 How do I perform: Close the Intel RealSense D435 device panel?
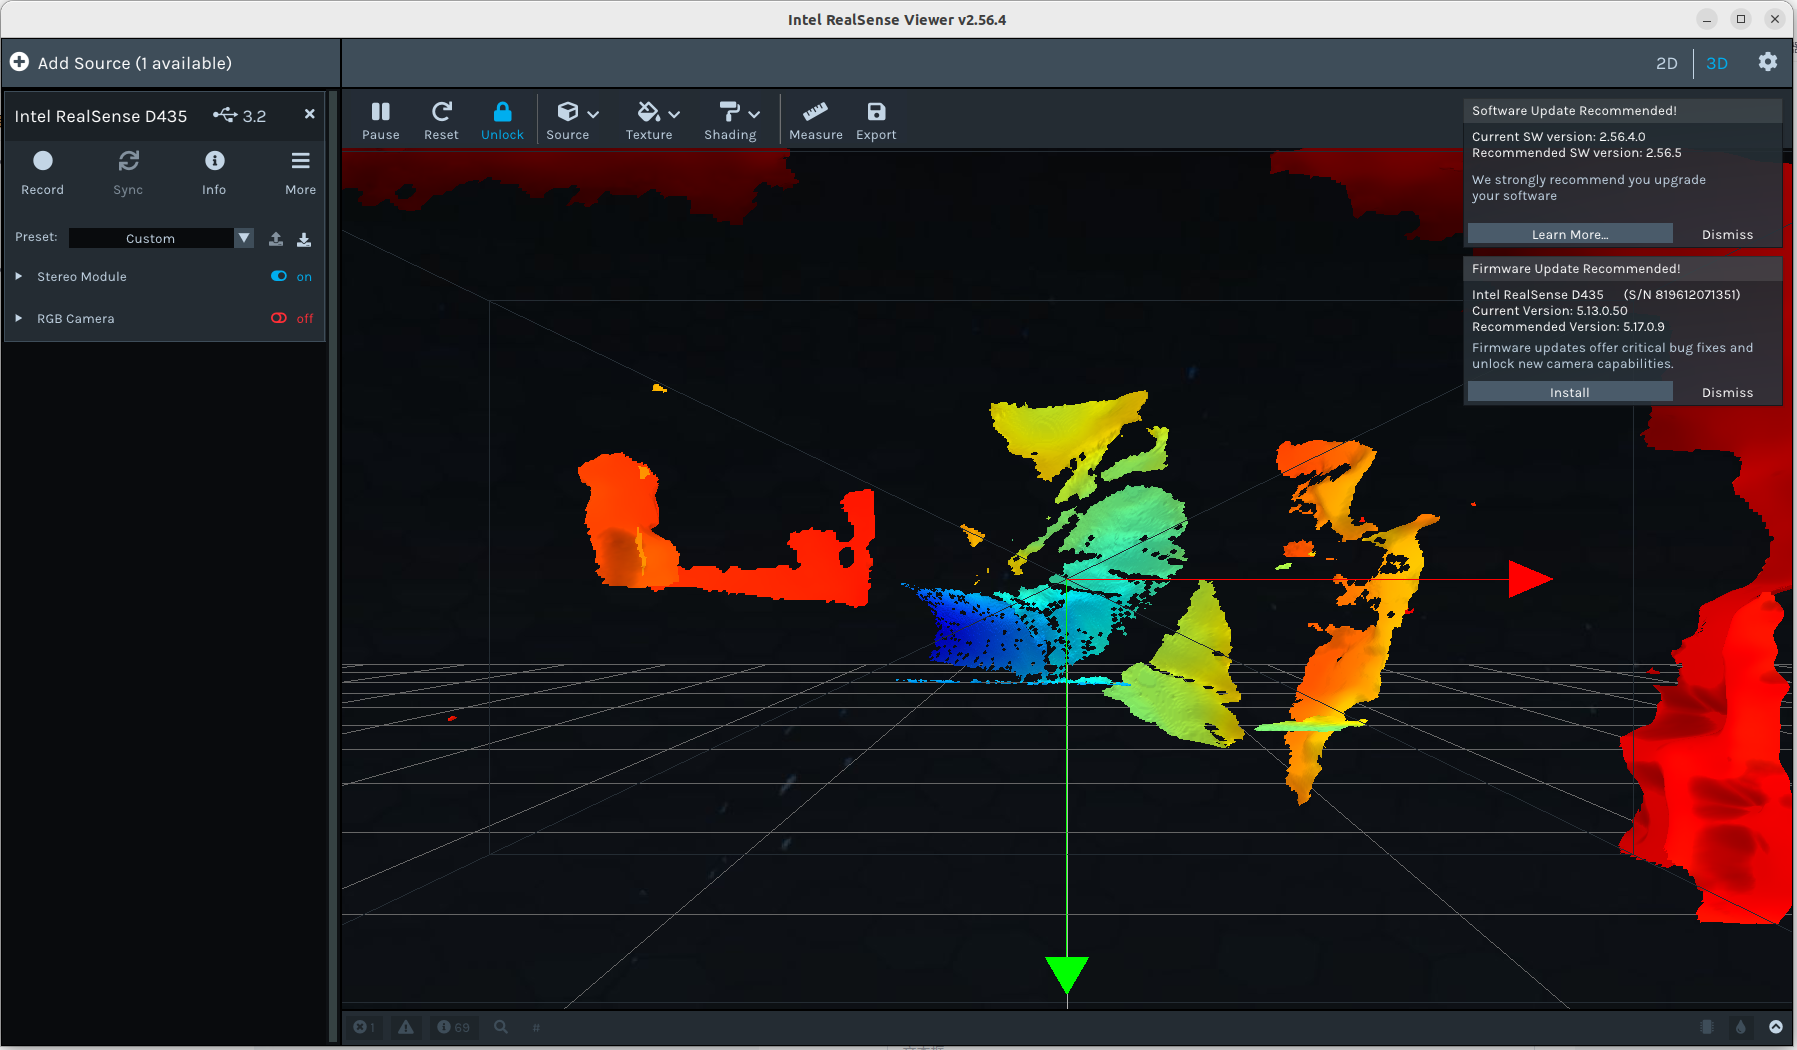click(x=310, y=114)
